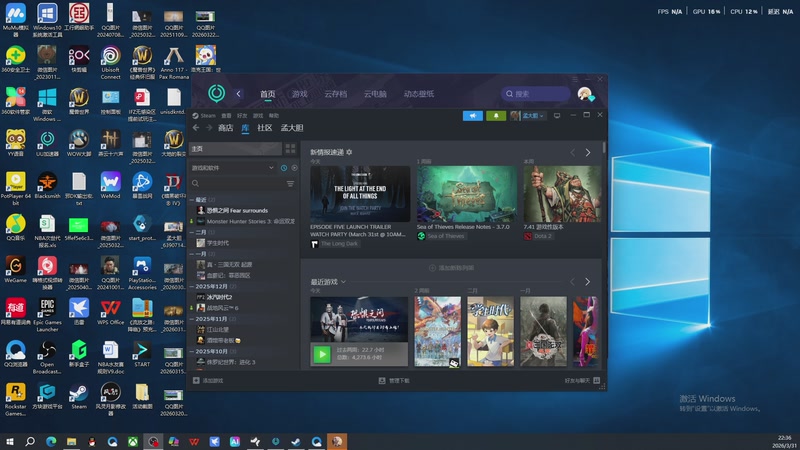Switch to 游戏 tab in the UU window
This screenshot has height=450, width=800.
(299, 94)
